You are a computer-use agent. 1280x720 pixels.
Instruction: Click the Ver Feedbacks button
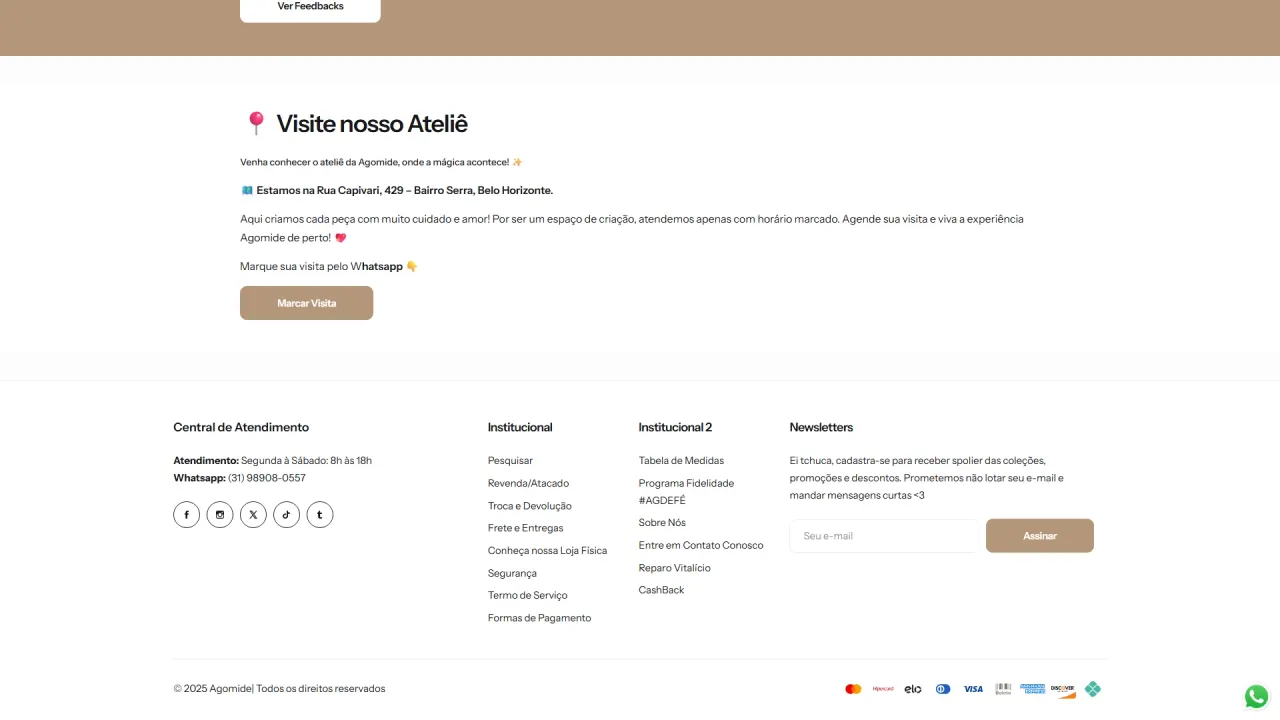pyautogui.click(x=310, y=8)
